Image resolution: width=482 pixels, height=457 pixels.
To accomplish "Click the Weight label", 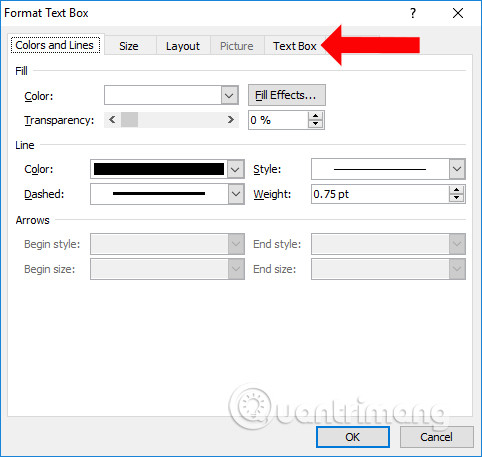I will pos(272,194).
